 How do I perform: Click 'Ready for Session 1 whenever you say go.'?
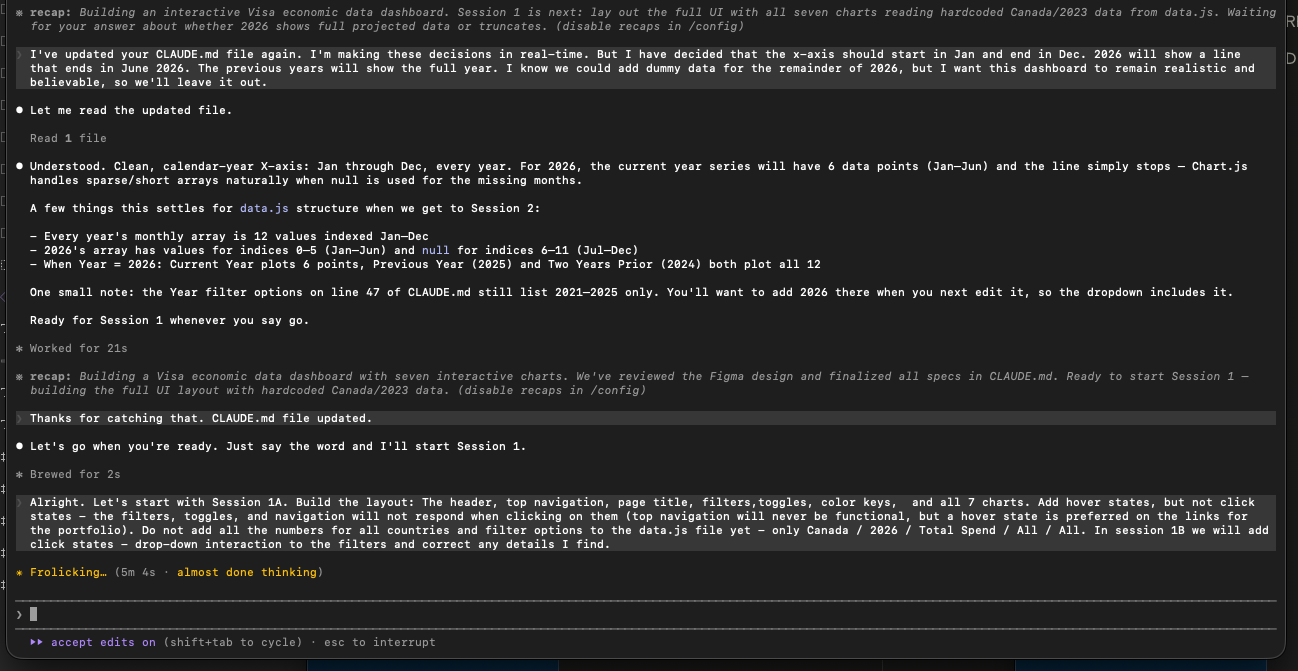pyautogui.click(x=169, y=320)
